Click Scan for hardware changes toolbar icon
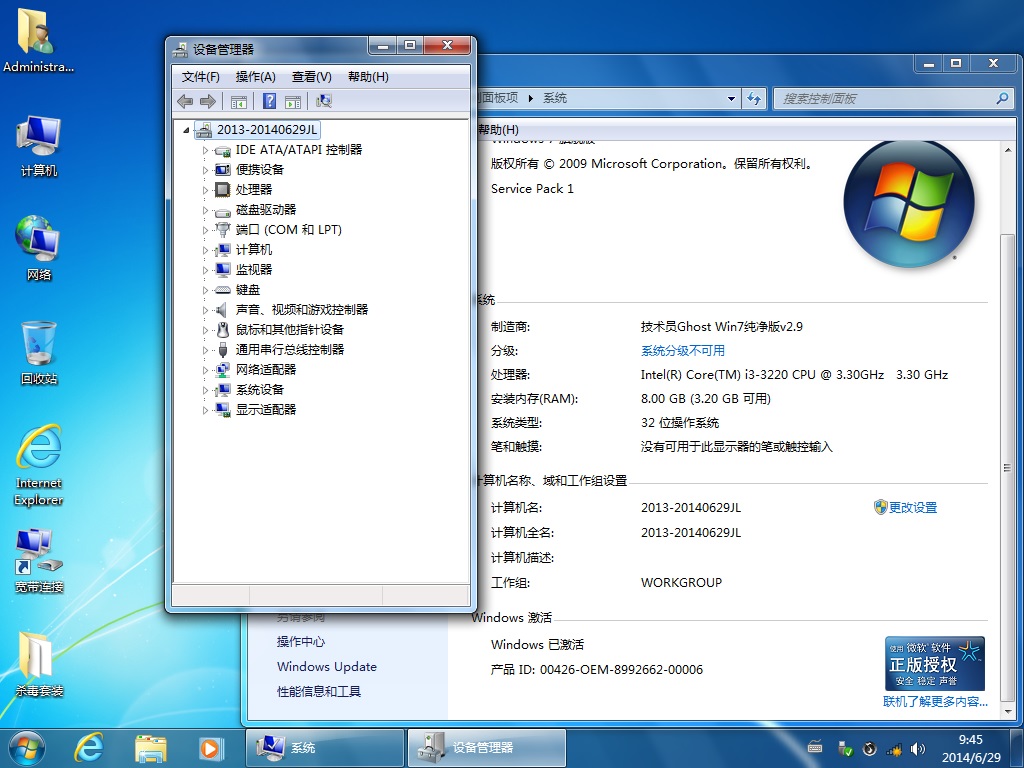 (324, 101)
